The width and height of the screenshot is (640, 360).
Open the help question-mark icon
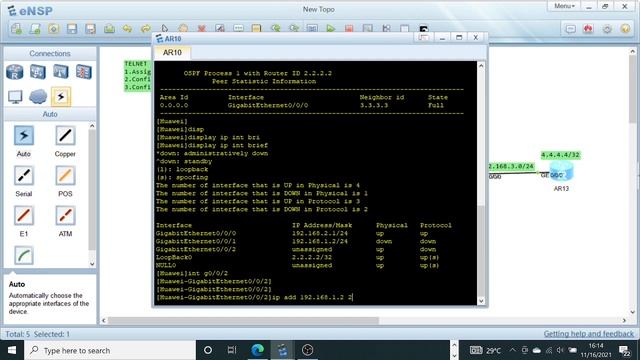pos(625,29)
